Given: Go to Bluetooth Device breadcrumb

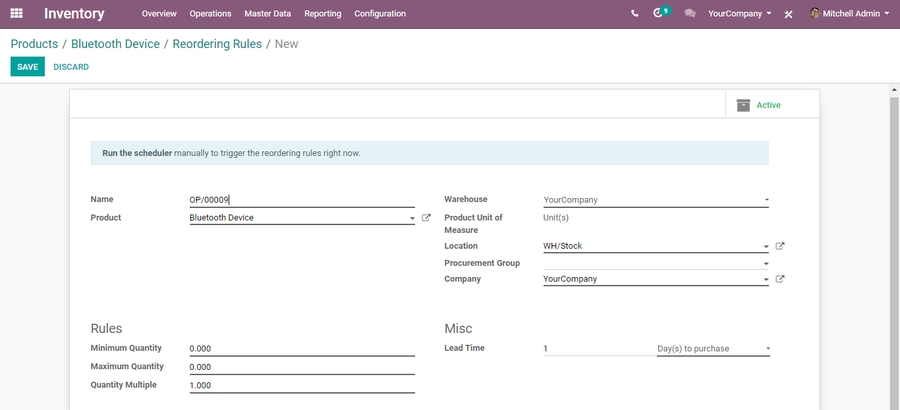Looking at the screenshot, I should 115,44.
